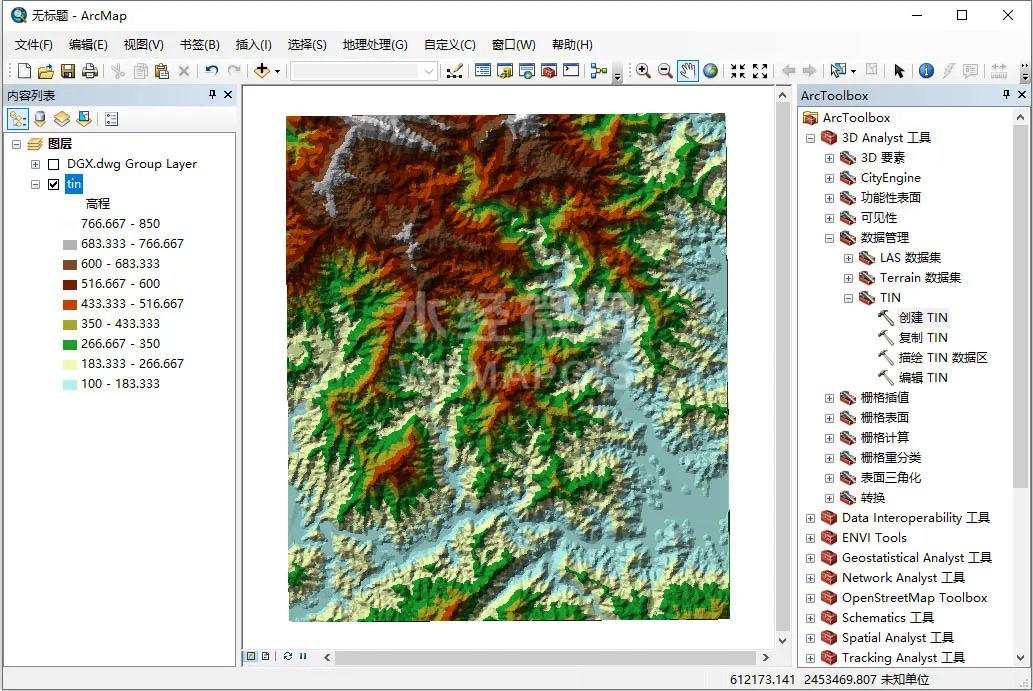Viewport: 1033px width, 691px height.
Task: Uncheck the tin layer visibility
Action: (54, 184)
